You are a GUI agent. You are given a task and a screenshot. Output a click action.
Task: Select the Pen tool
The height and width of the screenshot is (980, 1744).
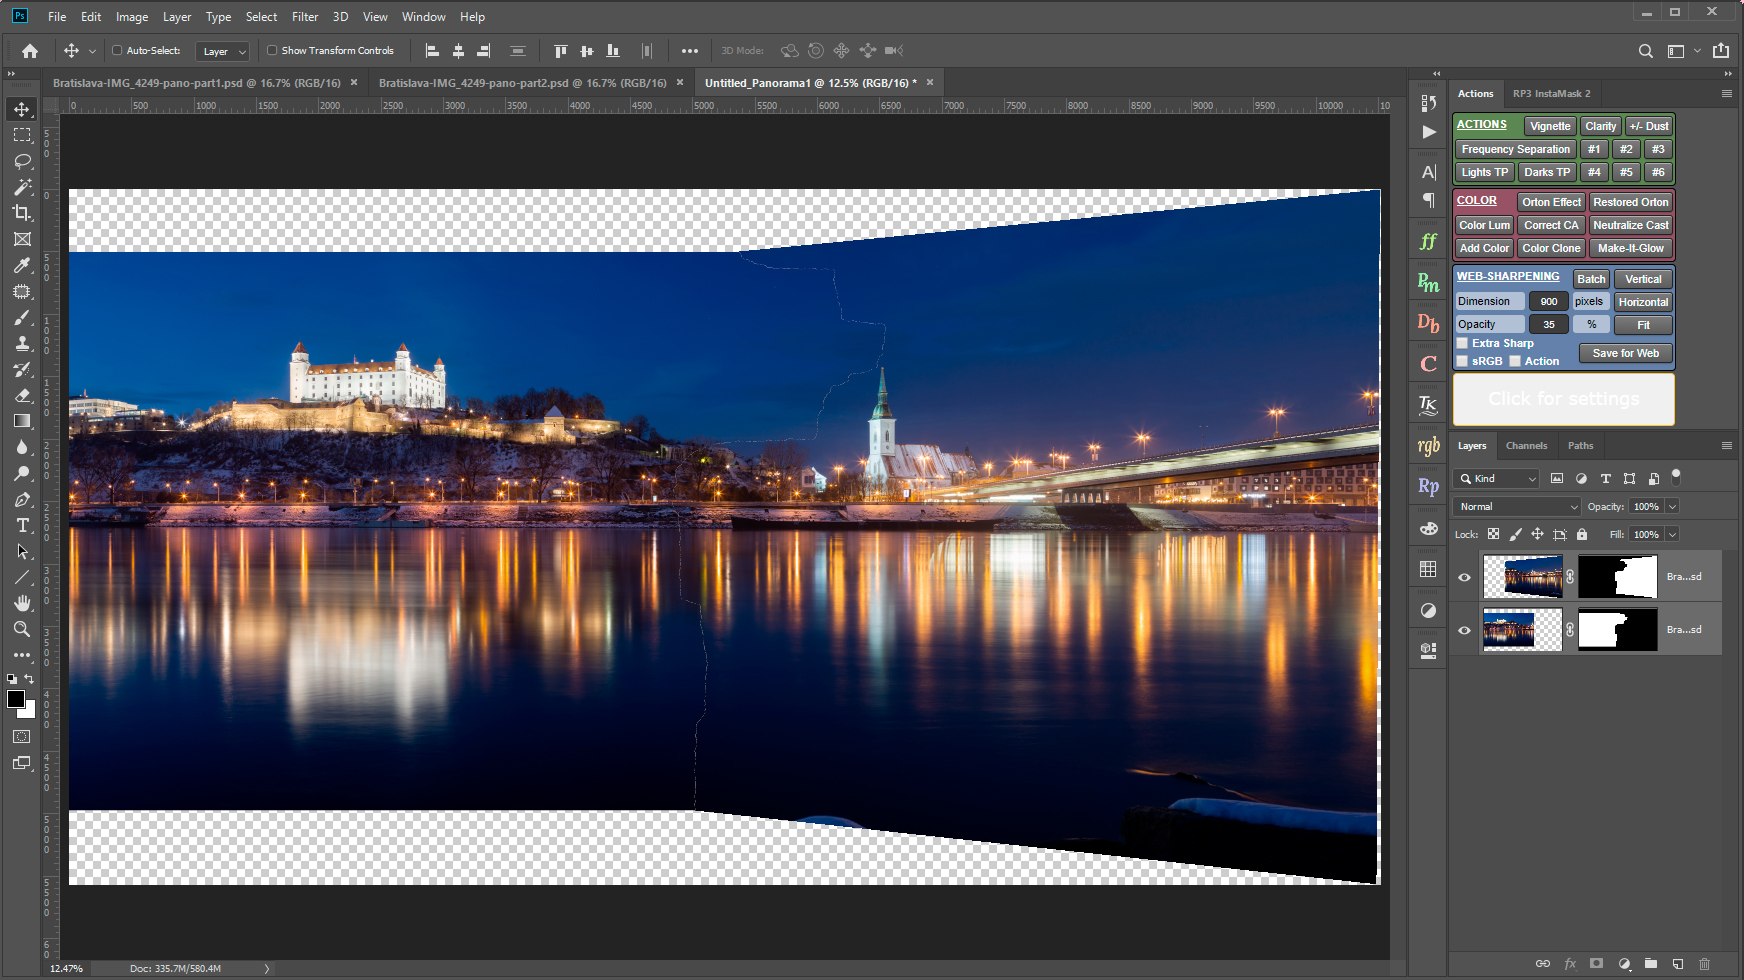point(22,499)
